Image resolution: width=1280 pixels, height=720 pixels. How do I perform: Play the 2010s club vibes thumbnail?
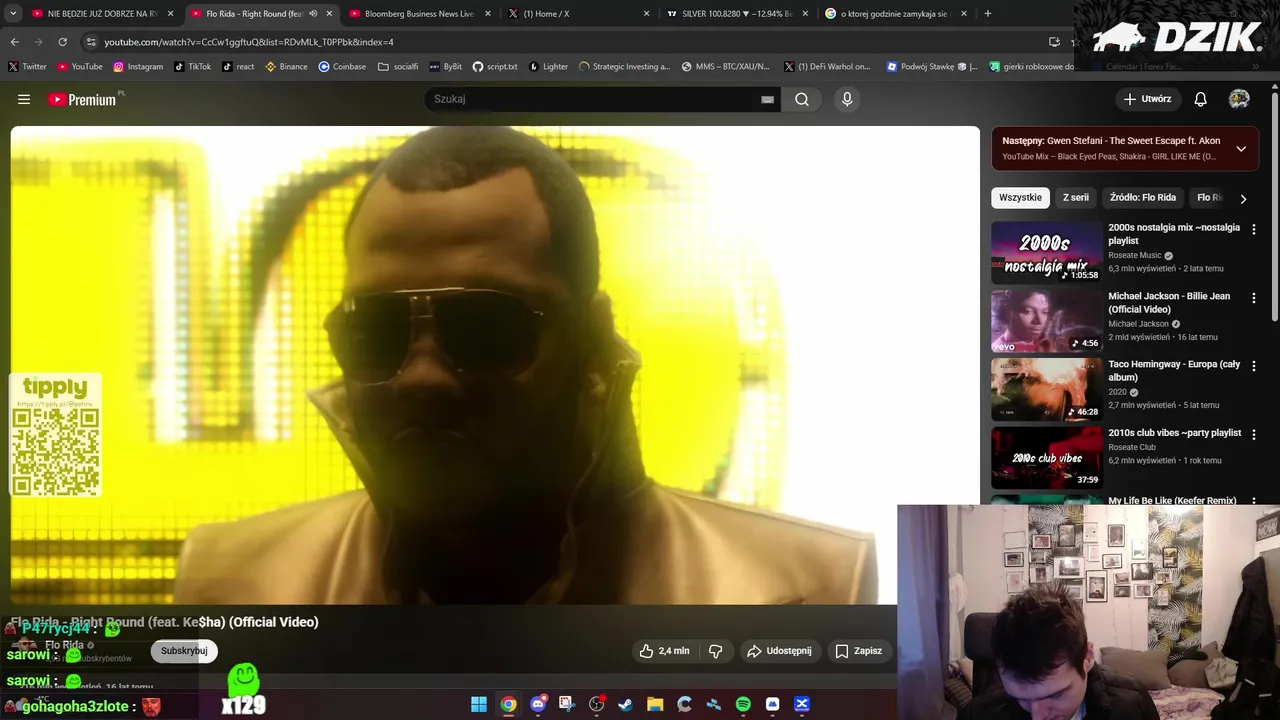tap(1046, 458)
